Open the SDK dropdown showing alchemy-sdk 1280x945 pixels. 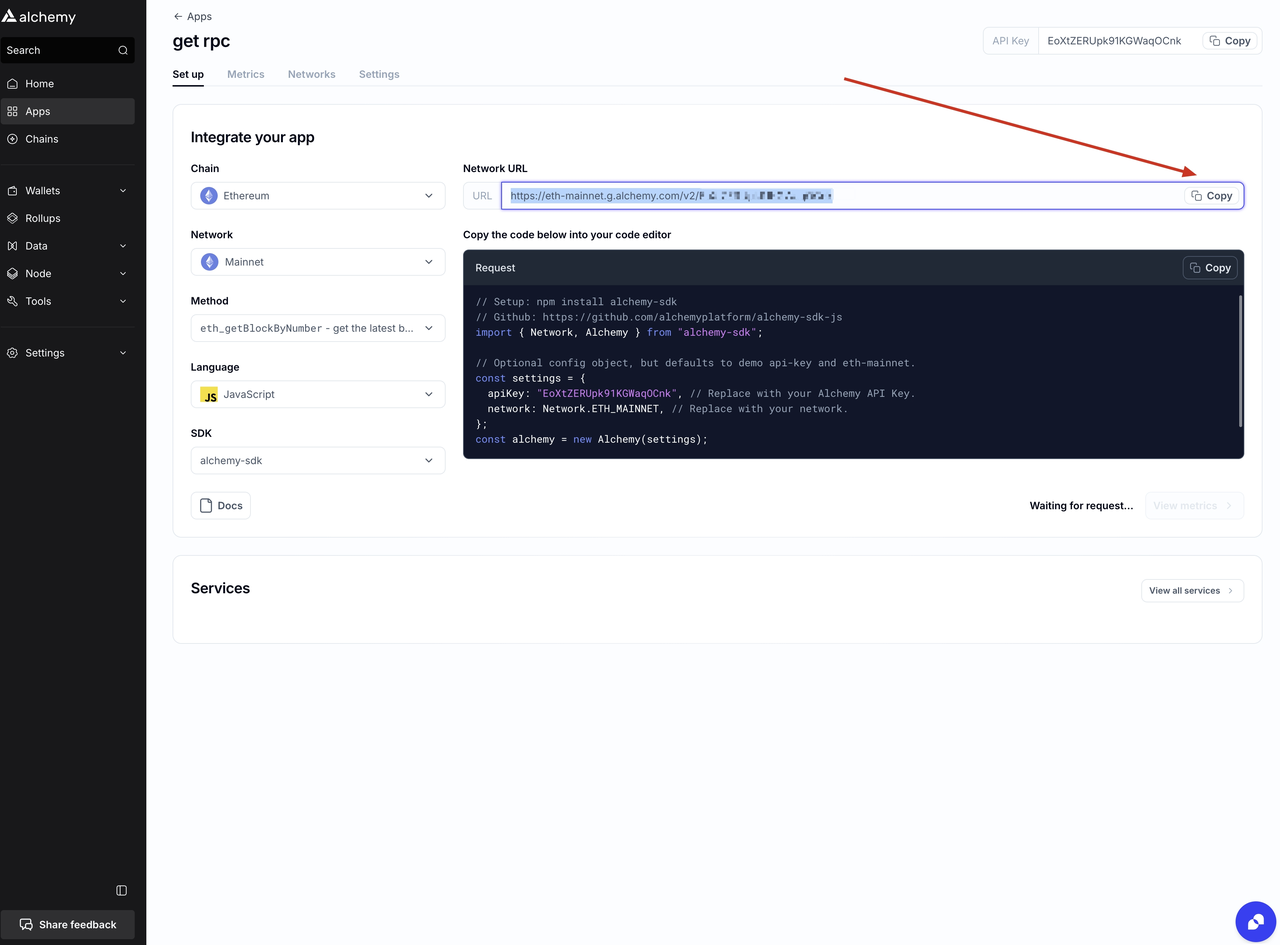318,461
